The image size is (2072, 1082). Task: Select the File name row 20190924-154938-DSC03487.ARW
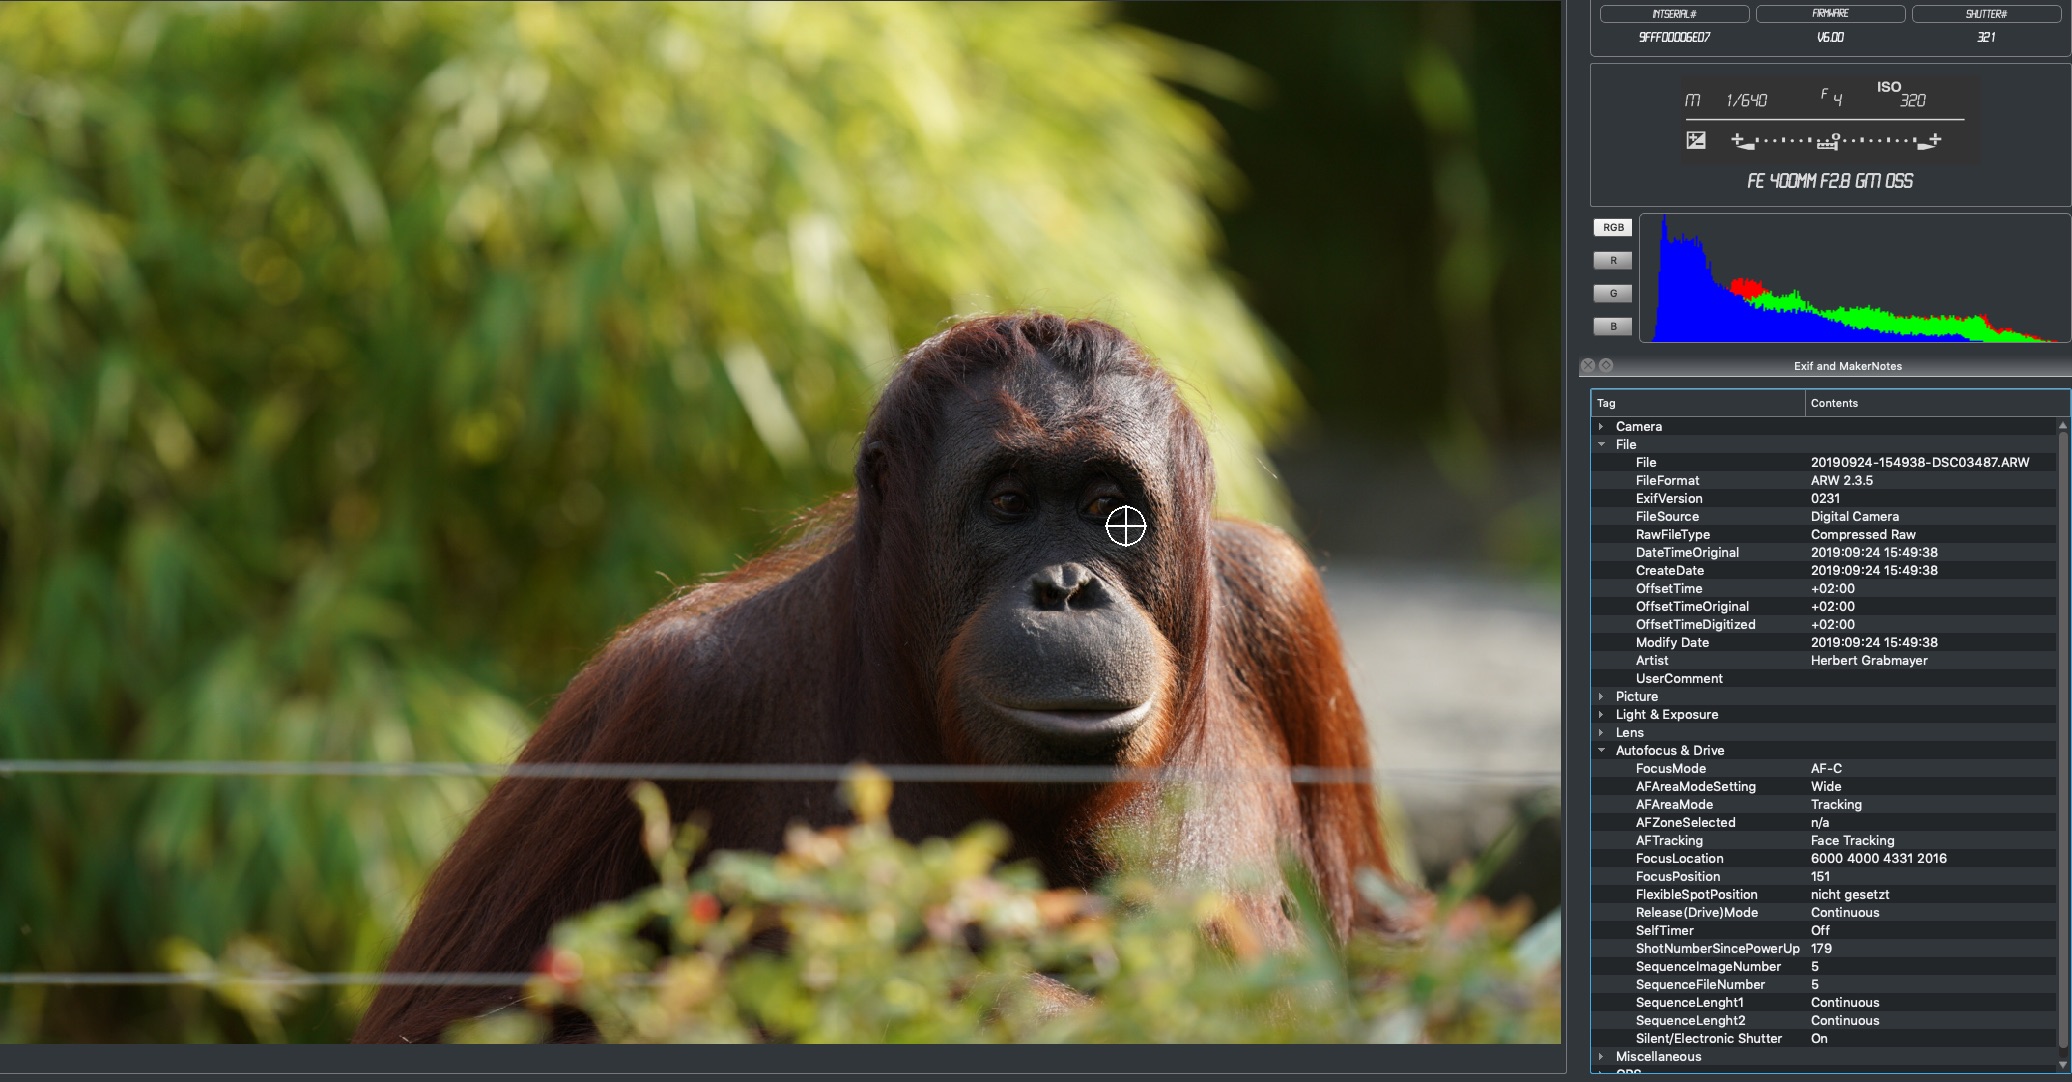(1824, 462)
